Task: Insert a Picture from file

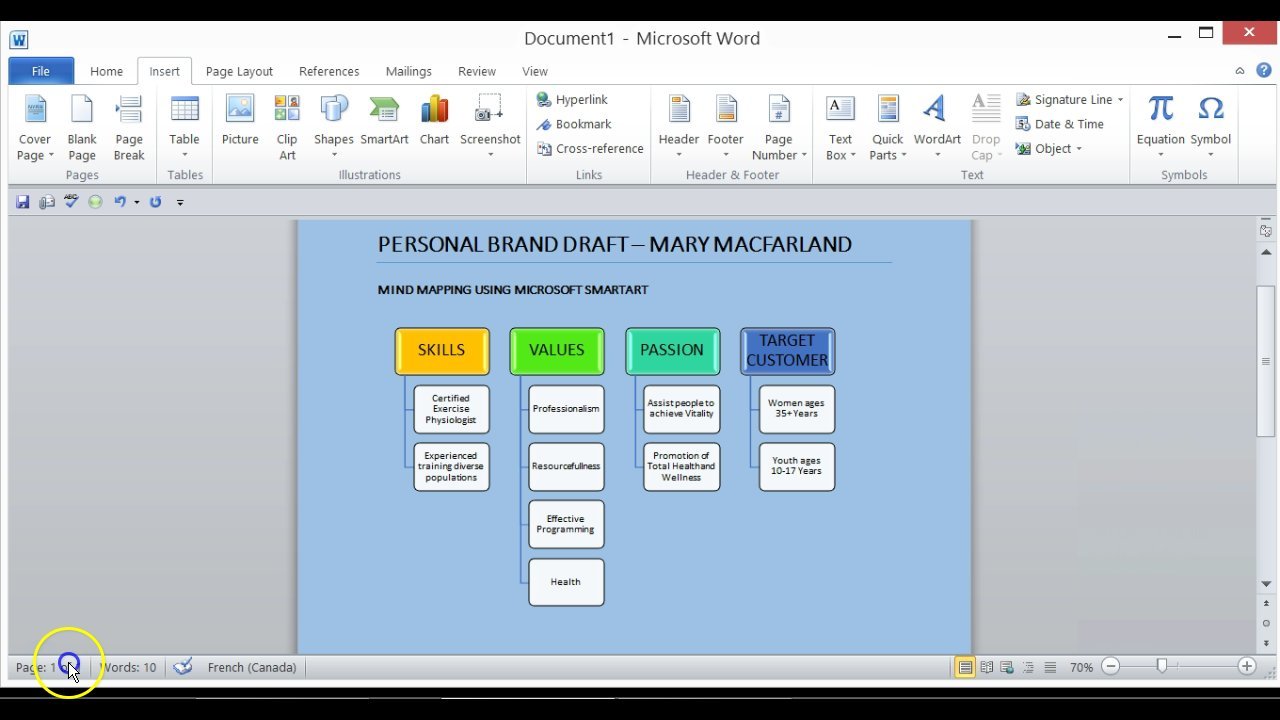Action: [x=239, y=122]
